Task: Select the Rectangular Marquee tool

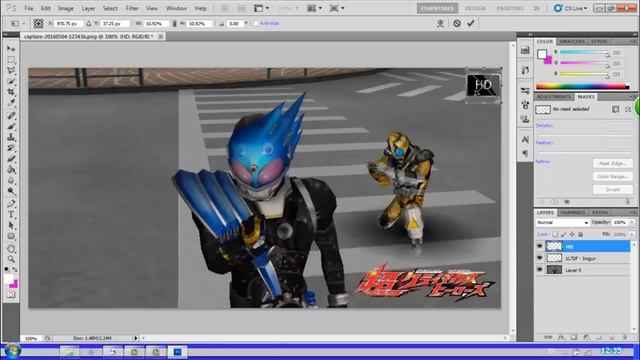Action: pyautogui.click(x=11, y=60)
